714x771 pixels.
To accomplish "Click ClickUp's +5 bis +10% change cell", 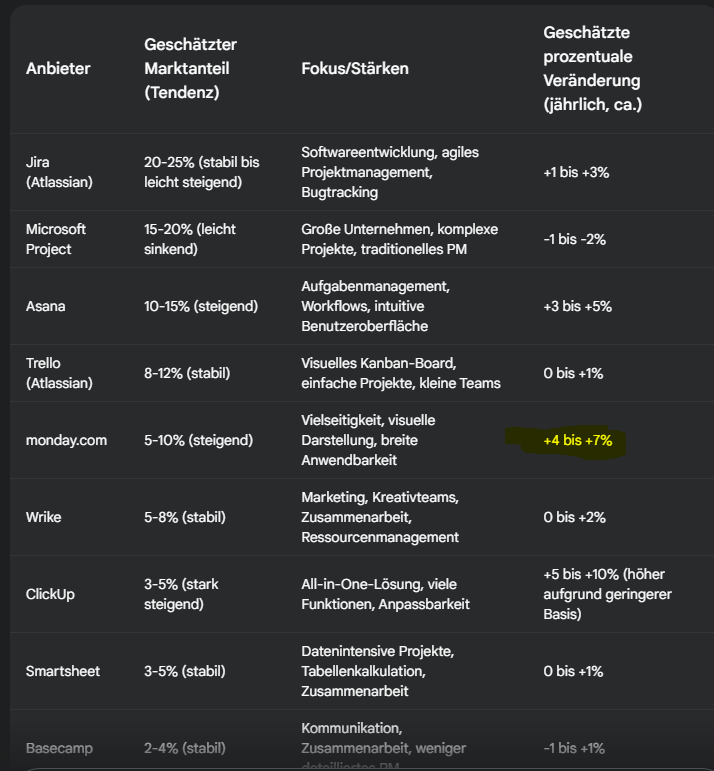I will tap(605, 594).
